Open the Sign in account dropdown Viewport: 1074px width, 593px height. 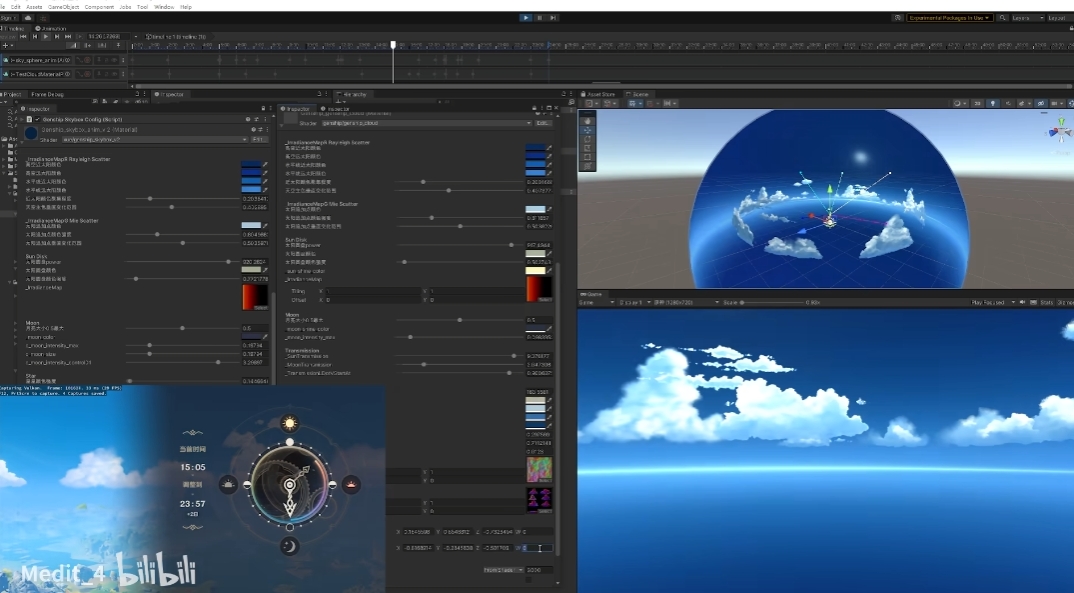(x=9, y=18)
